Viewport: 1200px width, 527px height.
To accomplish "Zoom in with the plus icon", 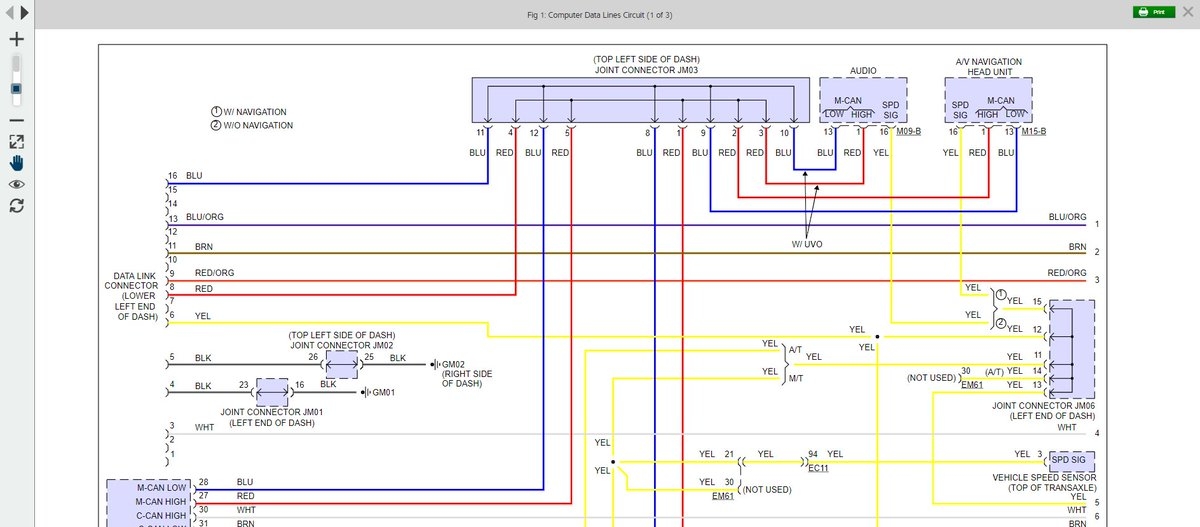I will coord(16,39).
